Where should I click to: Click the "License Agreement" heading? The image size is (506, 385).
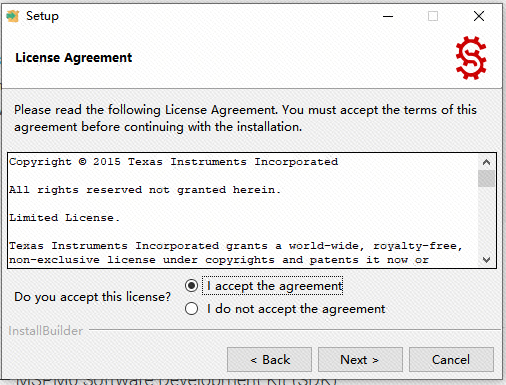74,58
